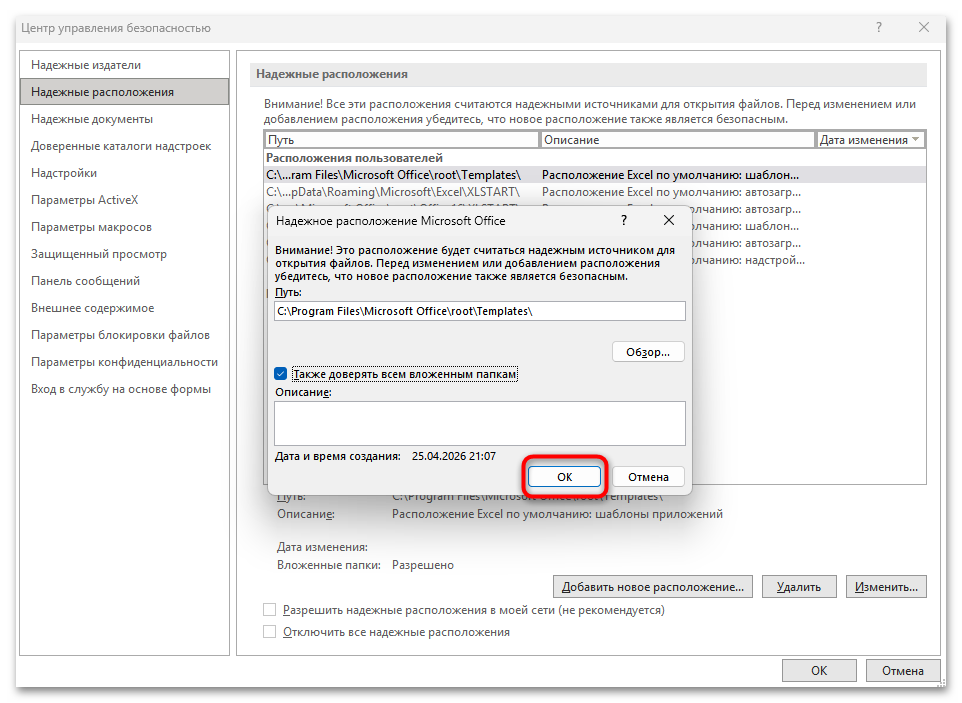This screenshot has width=962, height=703.
Task: Click Отмена in Trust Center window
Action: 902,670
